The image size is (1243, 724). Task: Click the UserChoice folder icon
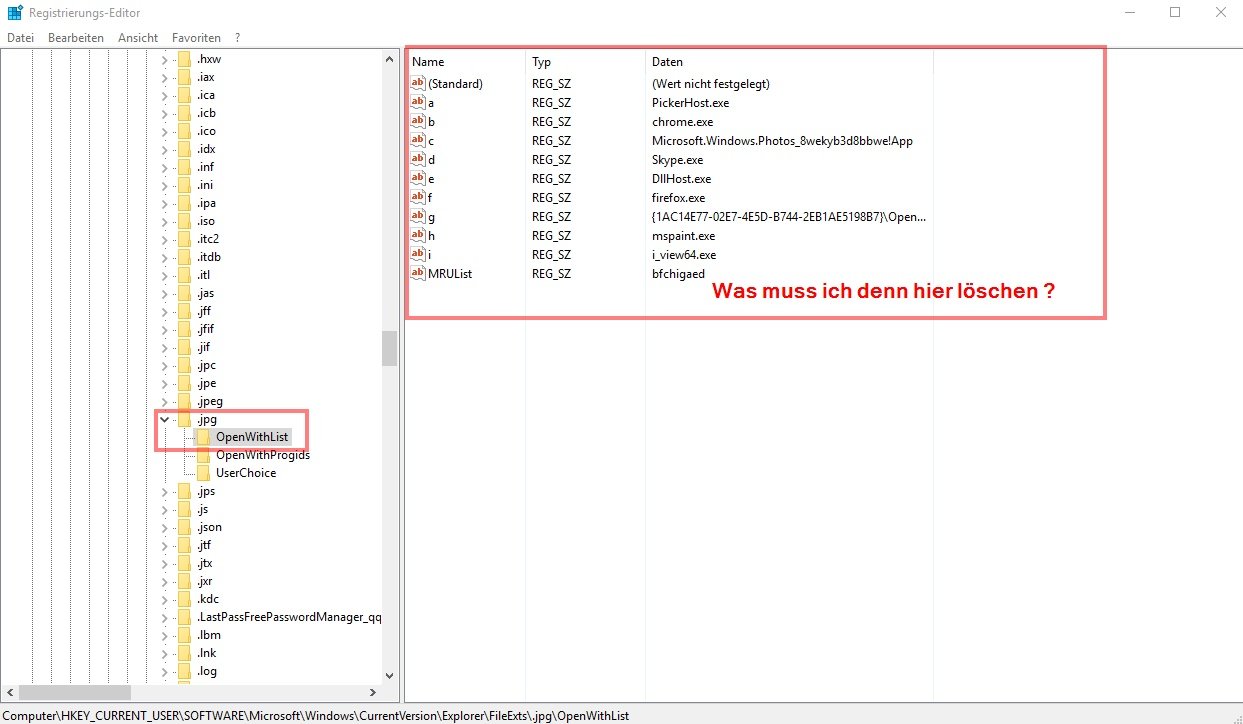point(203,473)
